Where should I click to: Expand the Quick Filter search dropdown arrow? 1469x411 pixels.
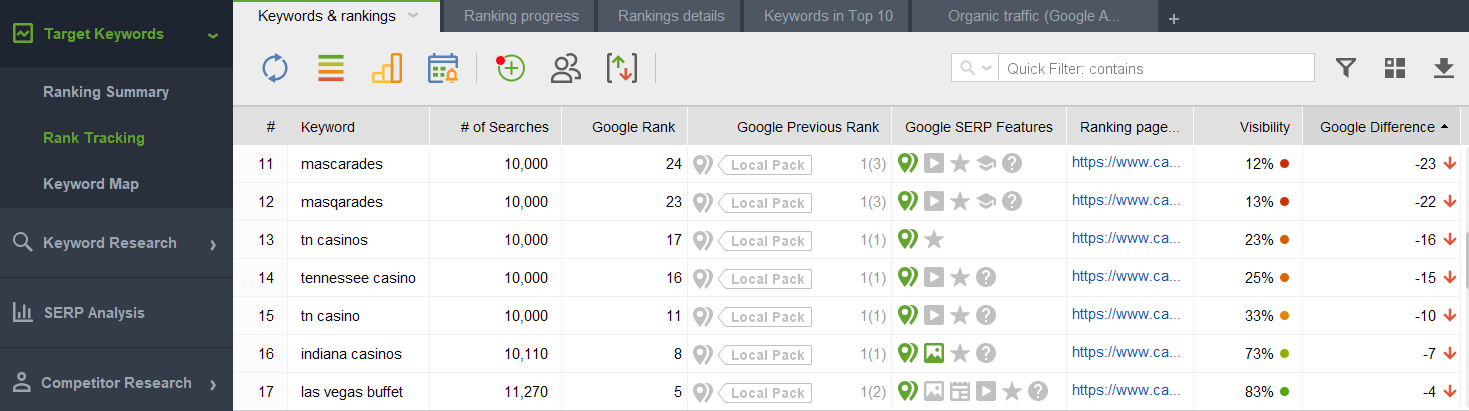coord(988,68)
